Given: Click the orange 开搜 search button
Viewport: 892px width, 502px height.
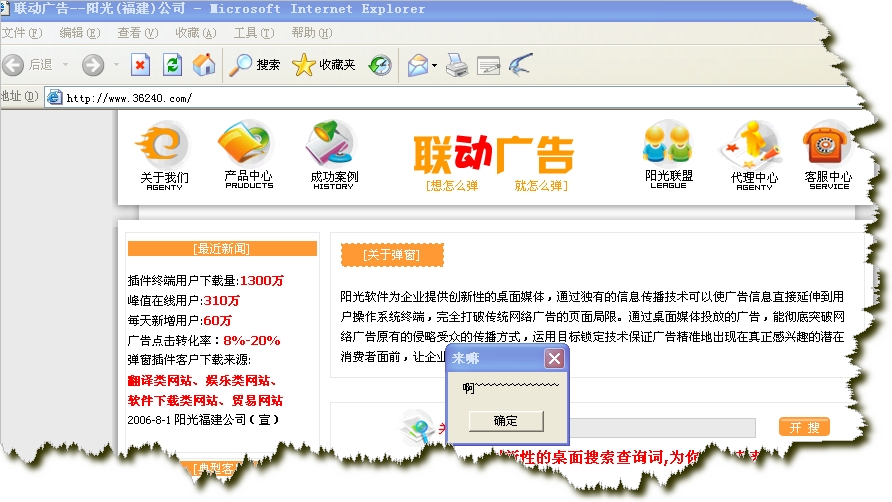Looking at the screenshot, I should click(804, 427).
